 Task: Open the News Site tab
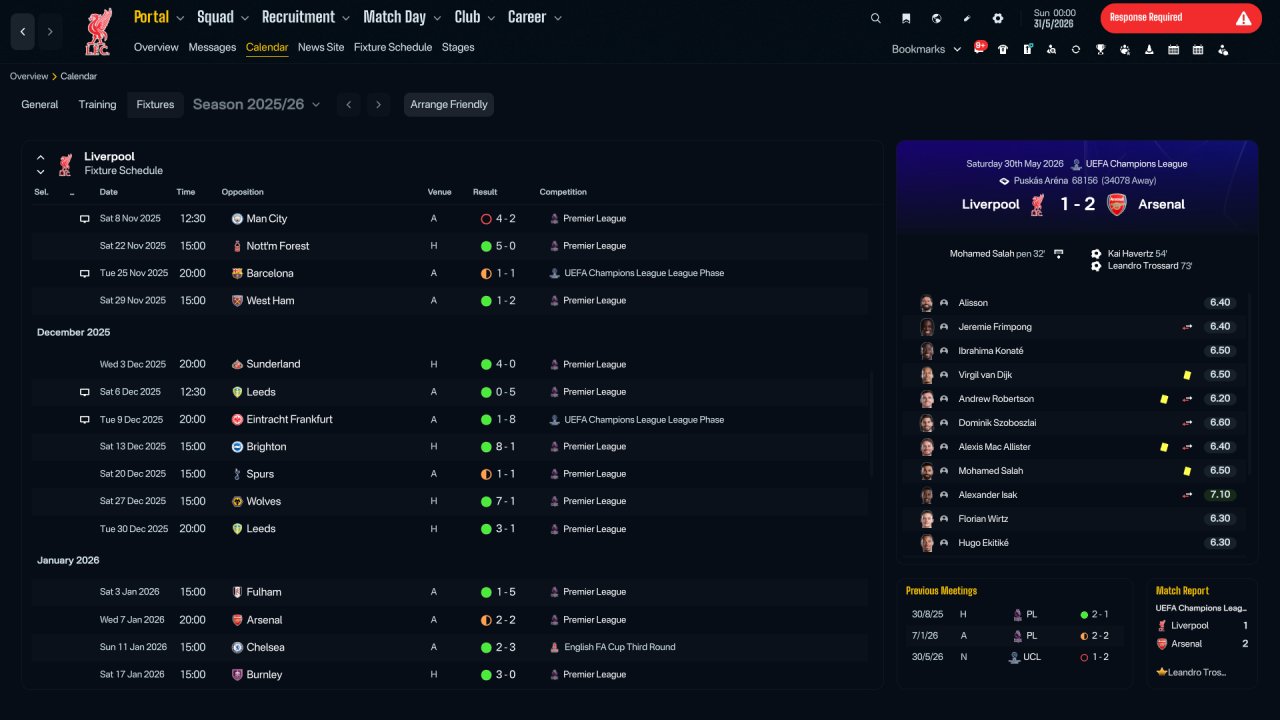coord(321,47)
